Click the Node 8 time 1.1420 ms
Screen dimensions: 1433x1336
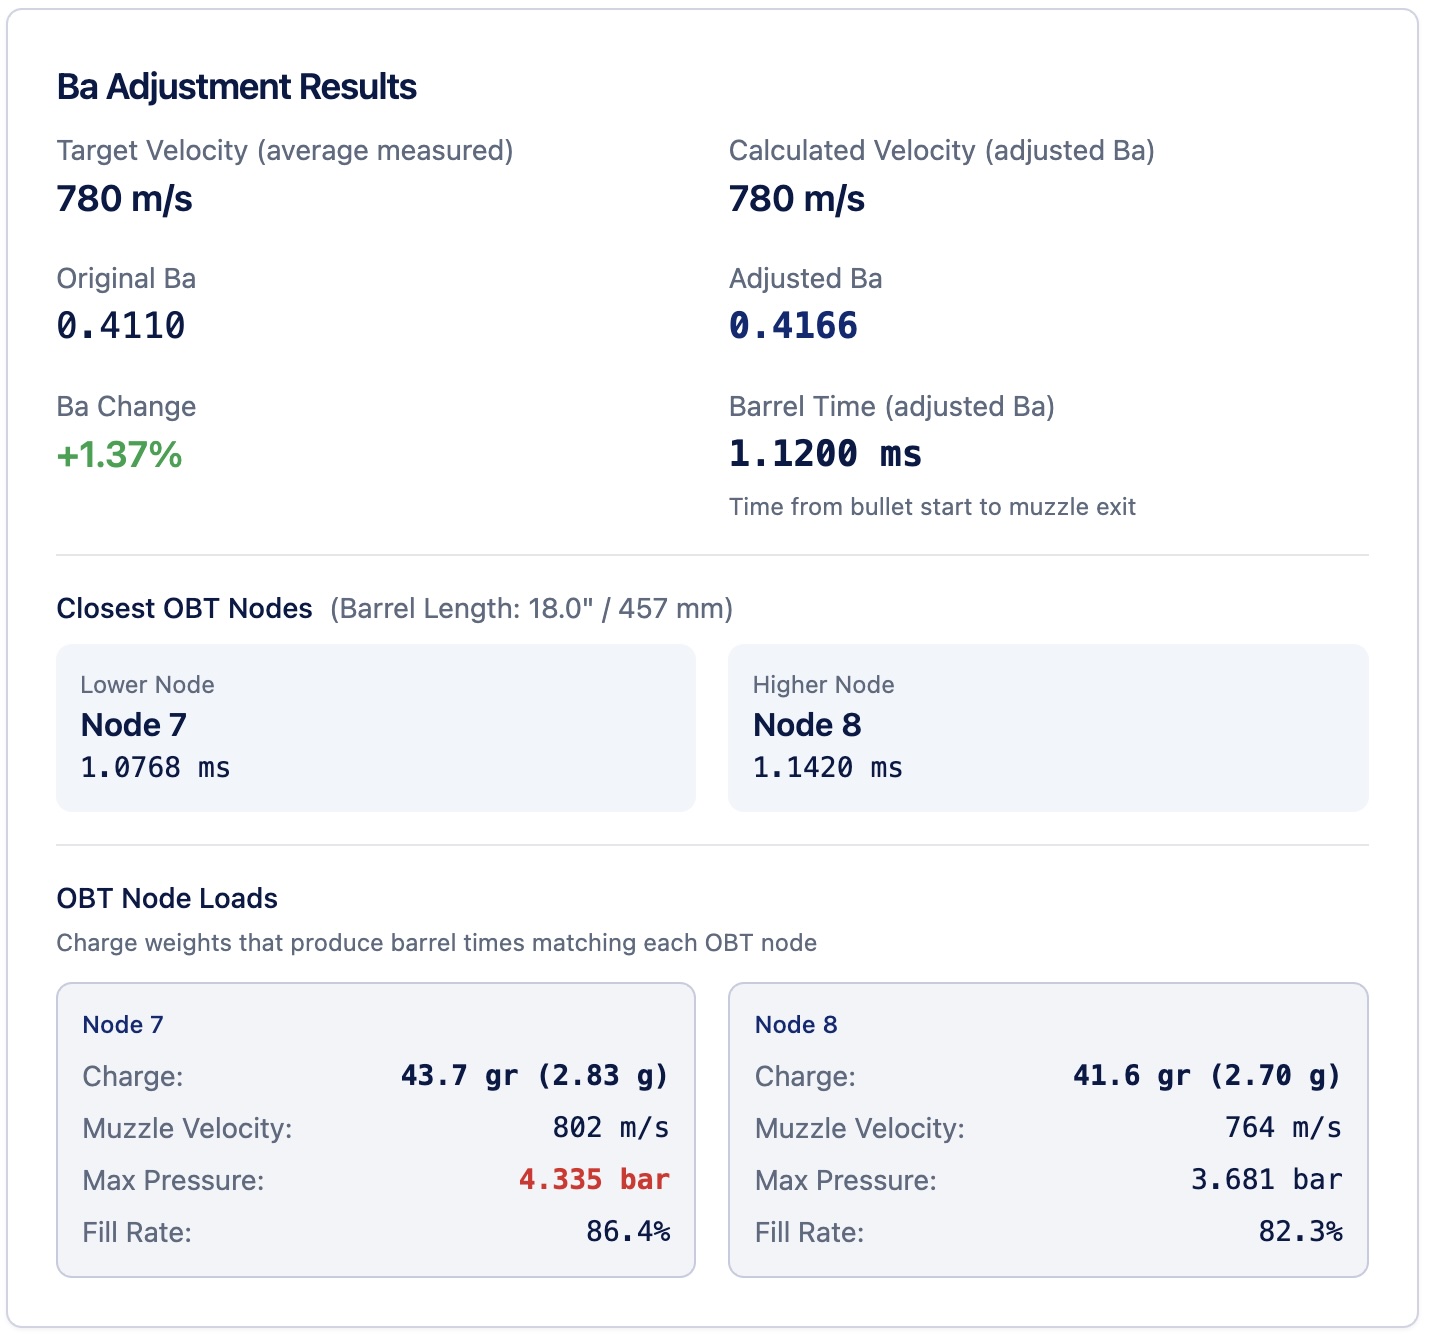(x=827, y=768)
